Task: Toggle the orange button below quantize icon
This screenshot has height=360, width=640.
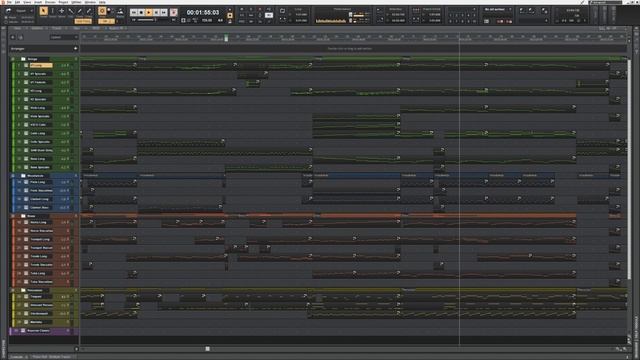Action: tap(106, 21)
